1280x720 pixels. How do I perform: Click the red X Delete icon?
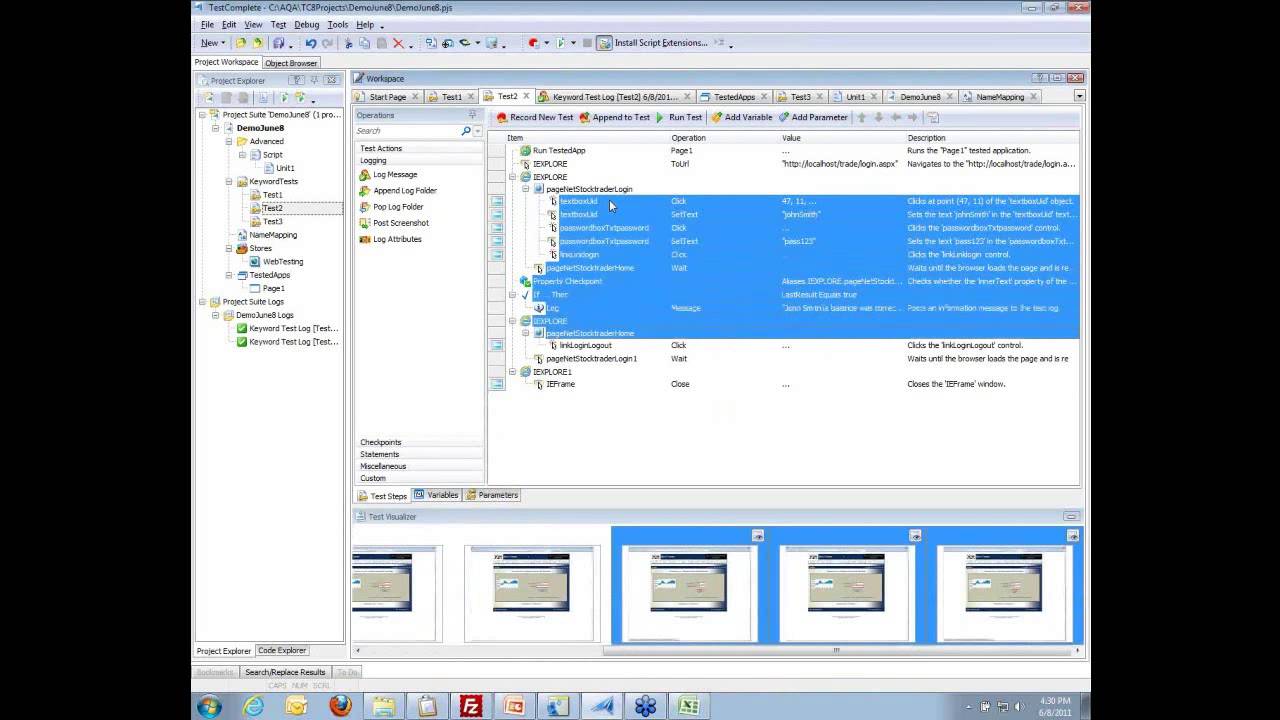tap(398, 43)
